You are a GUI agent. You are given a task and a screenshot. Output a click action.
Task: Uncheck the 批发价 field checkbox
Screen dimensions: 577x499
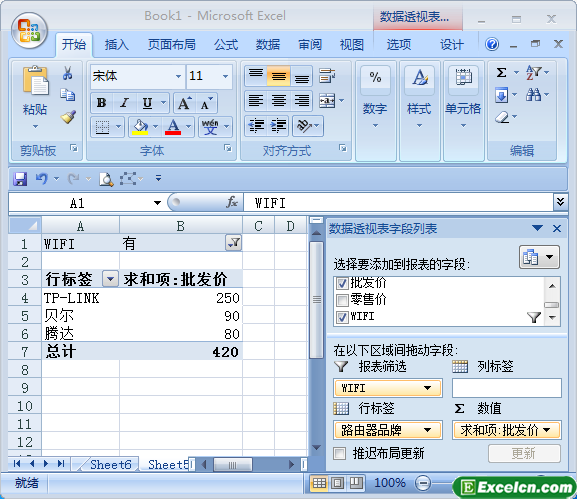342,283
